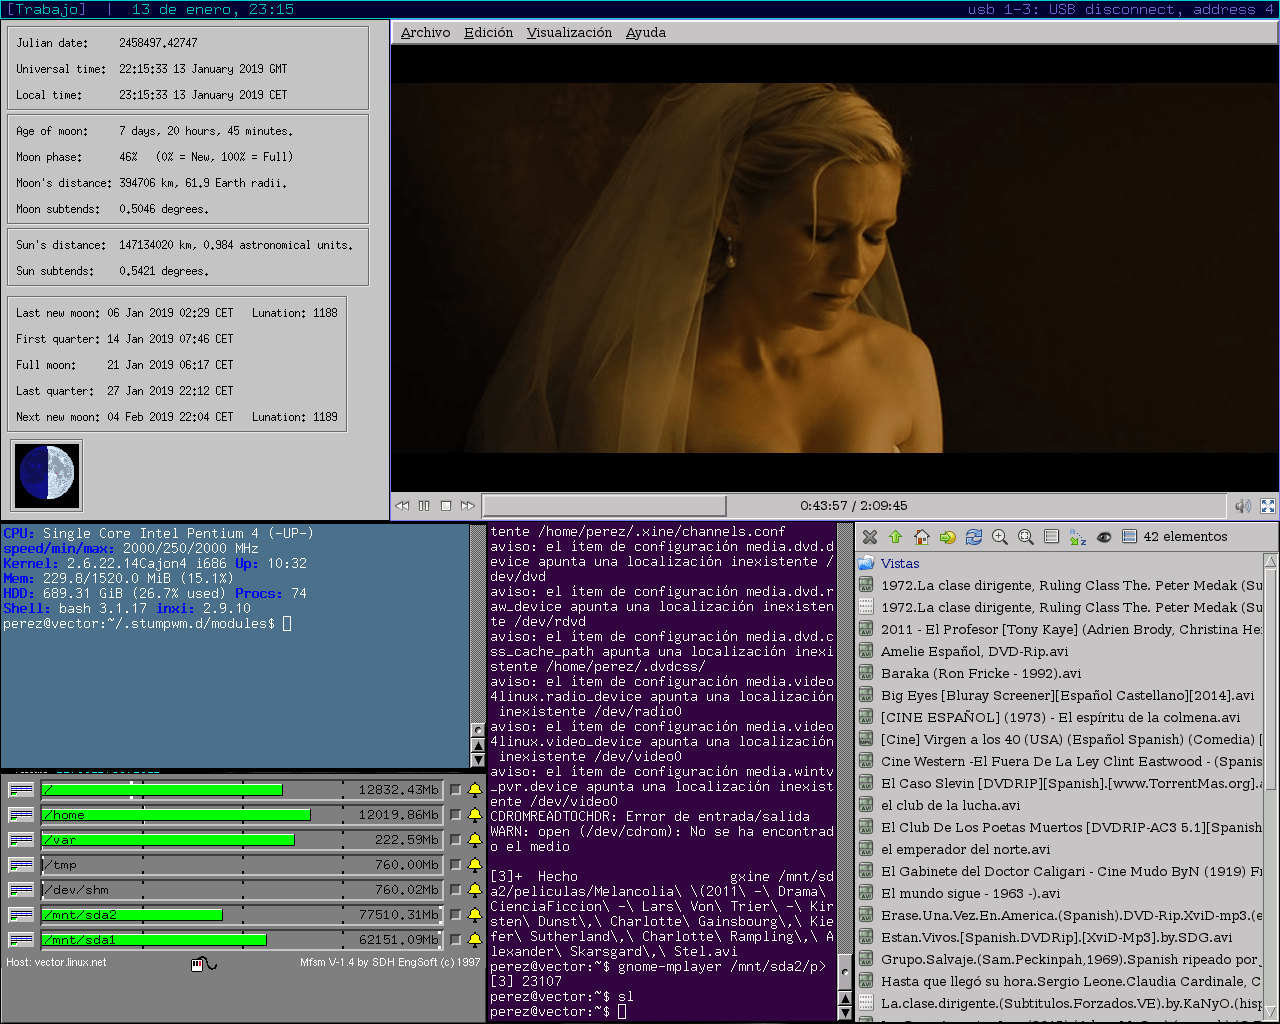Zoom in the file manager view
Image resolution: width=1280 pixels, height=1024 pixels.
[1000, 537]
